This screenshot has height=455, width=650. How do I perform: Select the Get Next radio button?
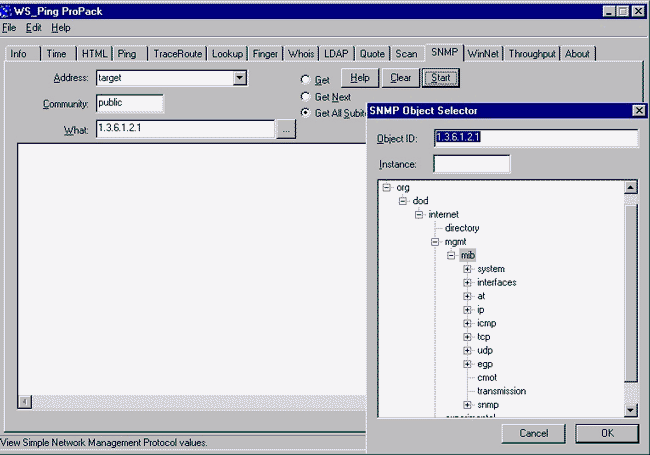point(305,96)
